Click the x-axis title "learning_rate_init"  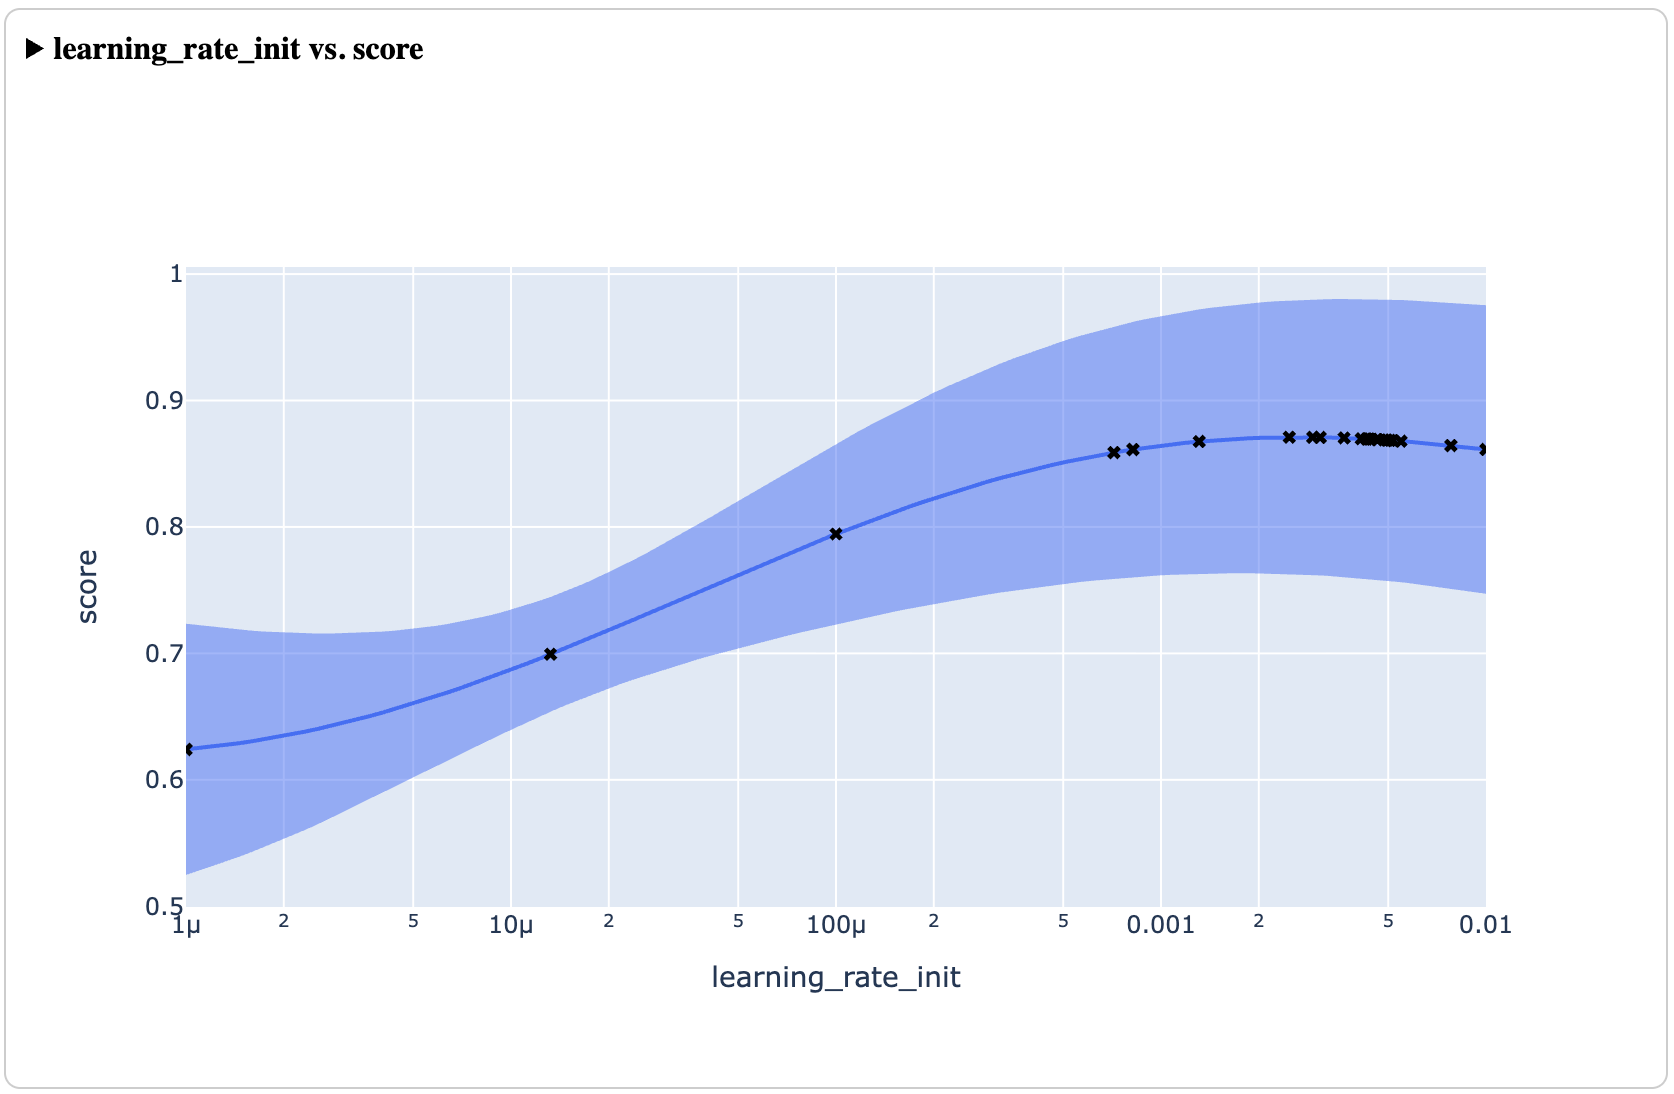[x=835, y=977]
